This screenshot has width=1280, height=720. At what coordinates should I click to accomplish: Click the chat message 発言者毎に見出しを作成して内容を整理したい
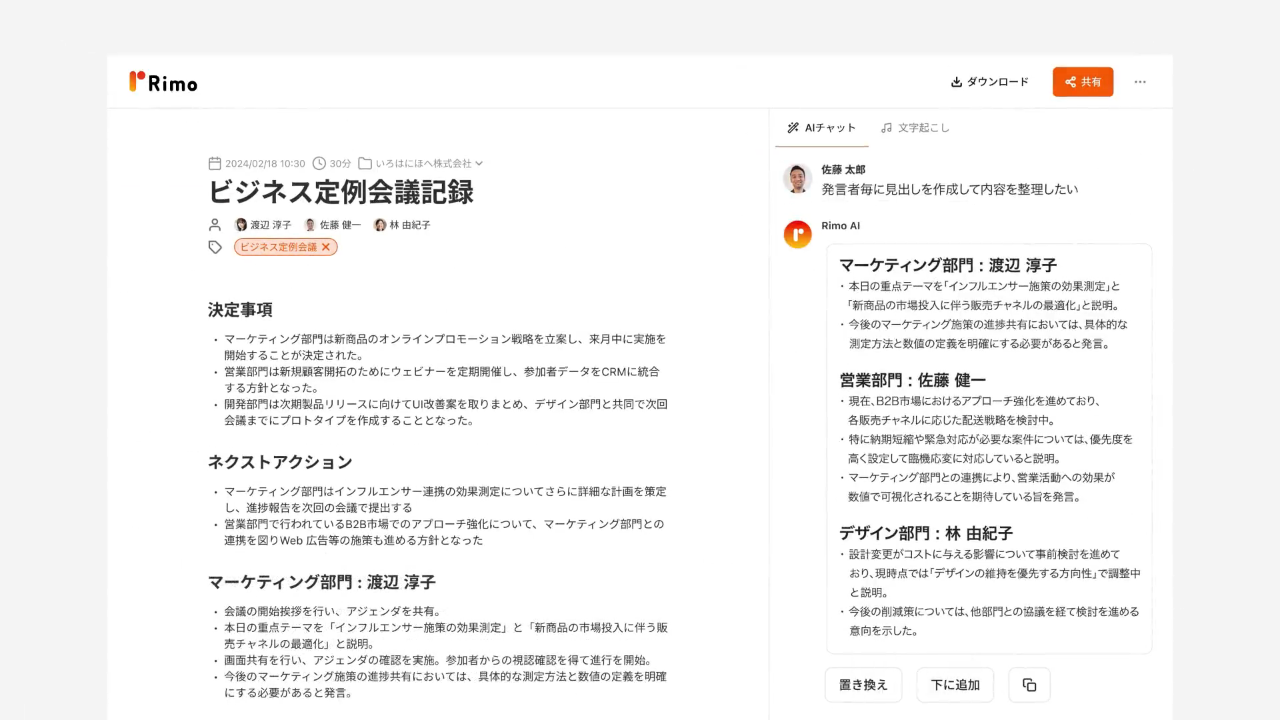[x=950, y=189]
